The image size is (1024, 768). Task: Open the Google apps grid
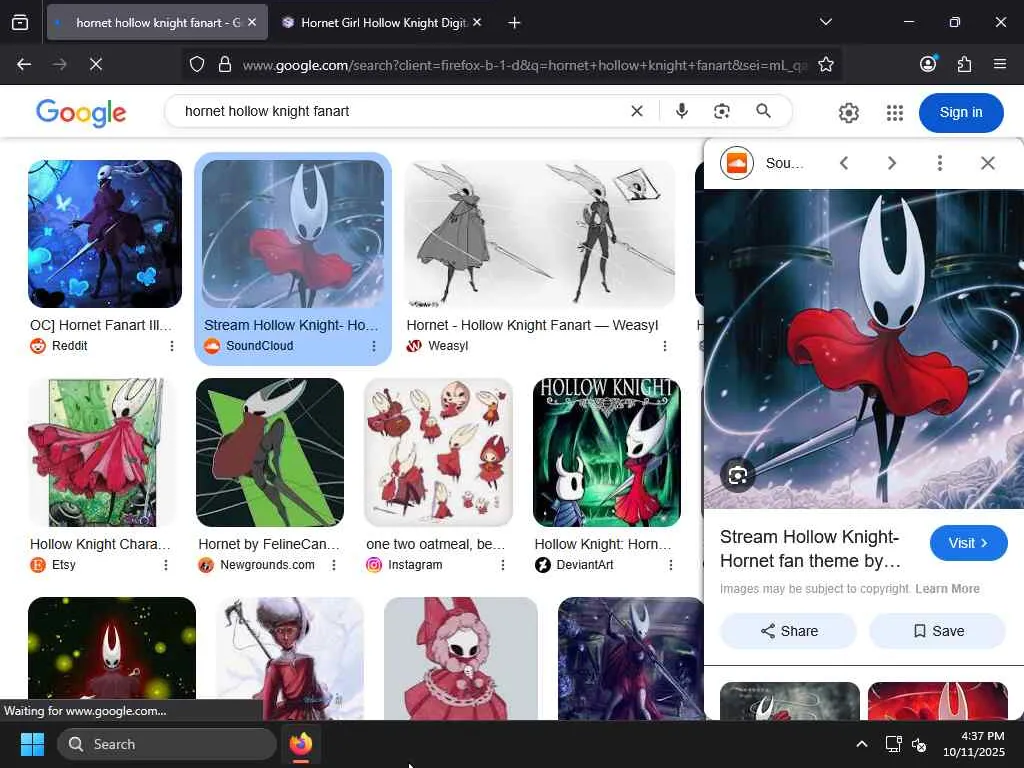[x=895, y=113]
